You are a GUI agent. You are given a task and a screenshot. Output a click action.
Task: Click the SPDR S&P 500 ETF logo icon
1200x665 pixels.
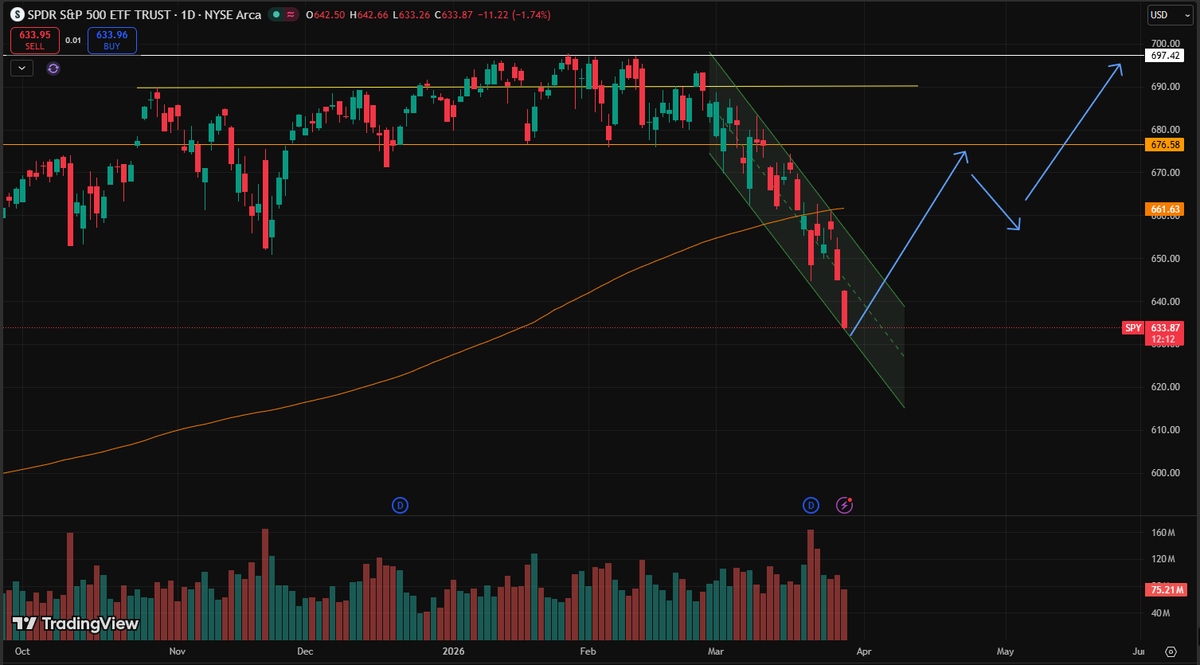[15, 15]
